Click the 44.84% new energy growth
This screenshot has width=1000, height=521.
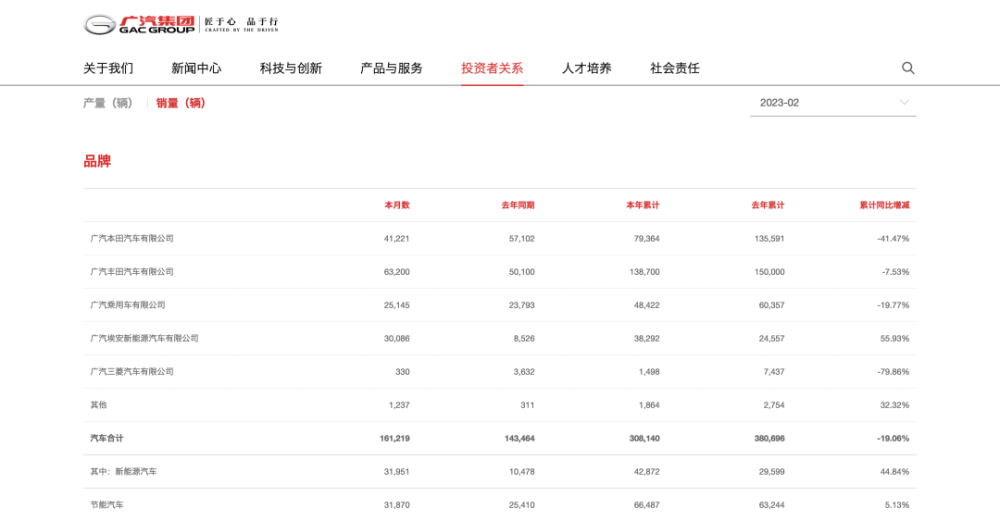click(895, 471)
